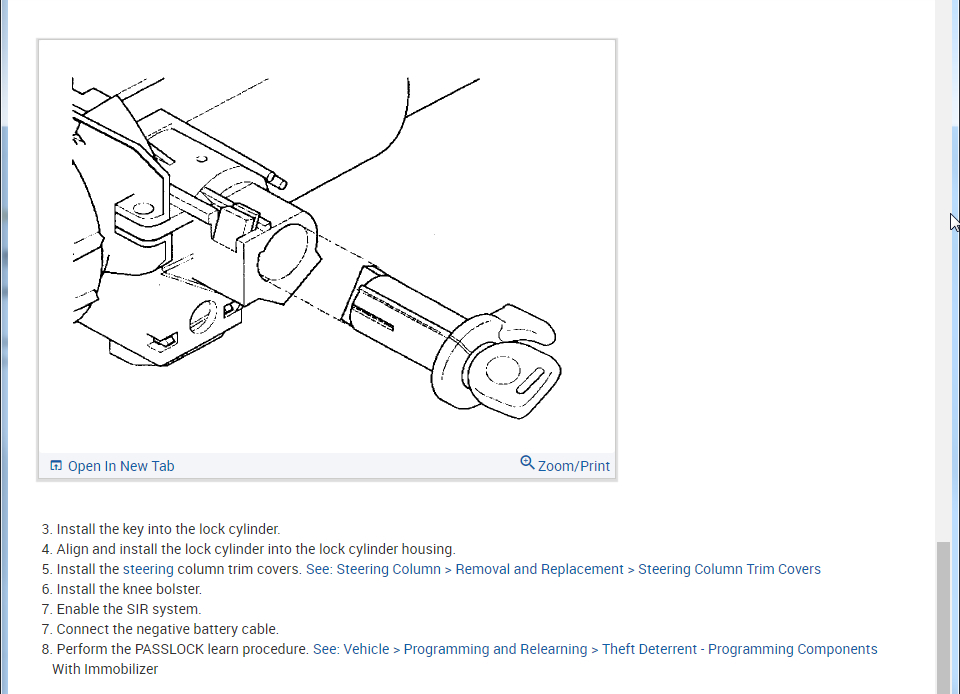Select text 'Install the key into the lock cylinder.'

168,529
